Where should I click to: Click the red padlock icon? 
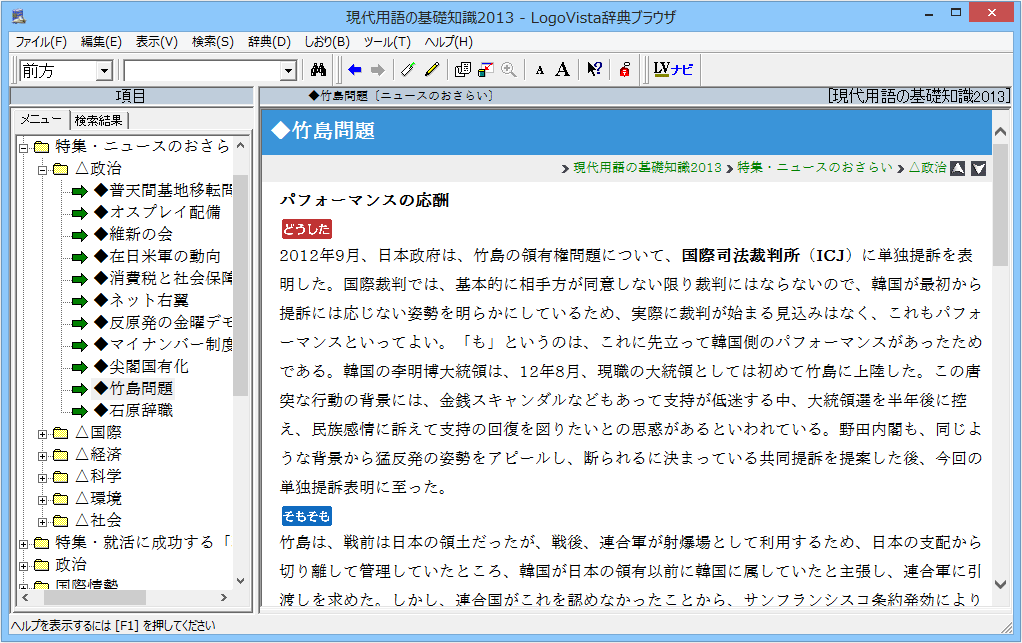pyautogui.click(x=624, y=70)
